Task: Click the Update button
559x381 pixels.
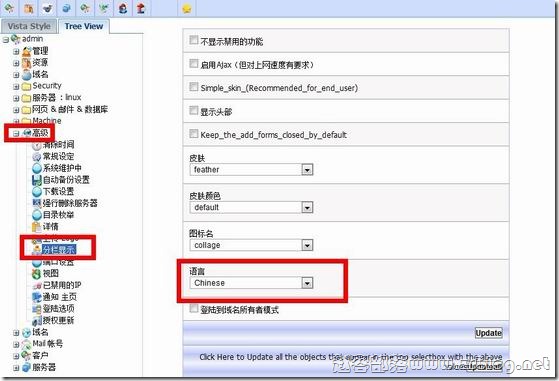Action: (x=488, y=333)
